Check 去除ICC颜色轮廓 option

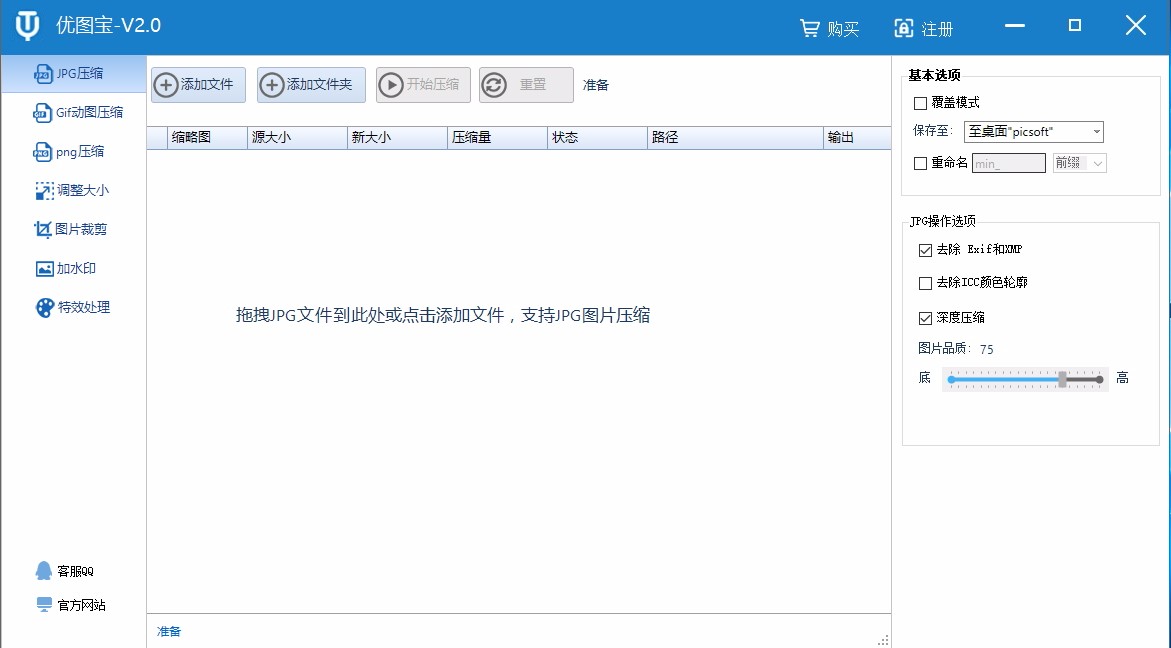[925, 283]
